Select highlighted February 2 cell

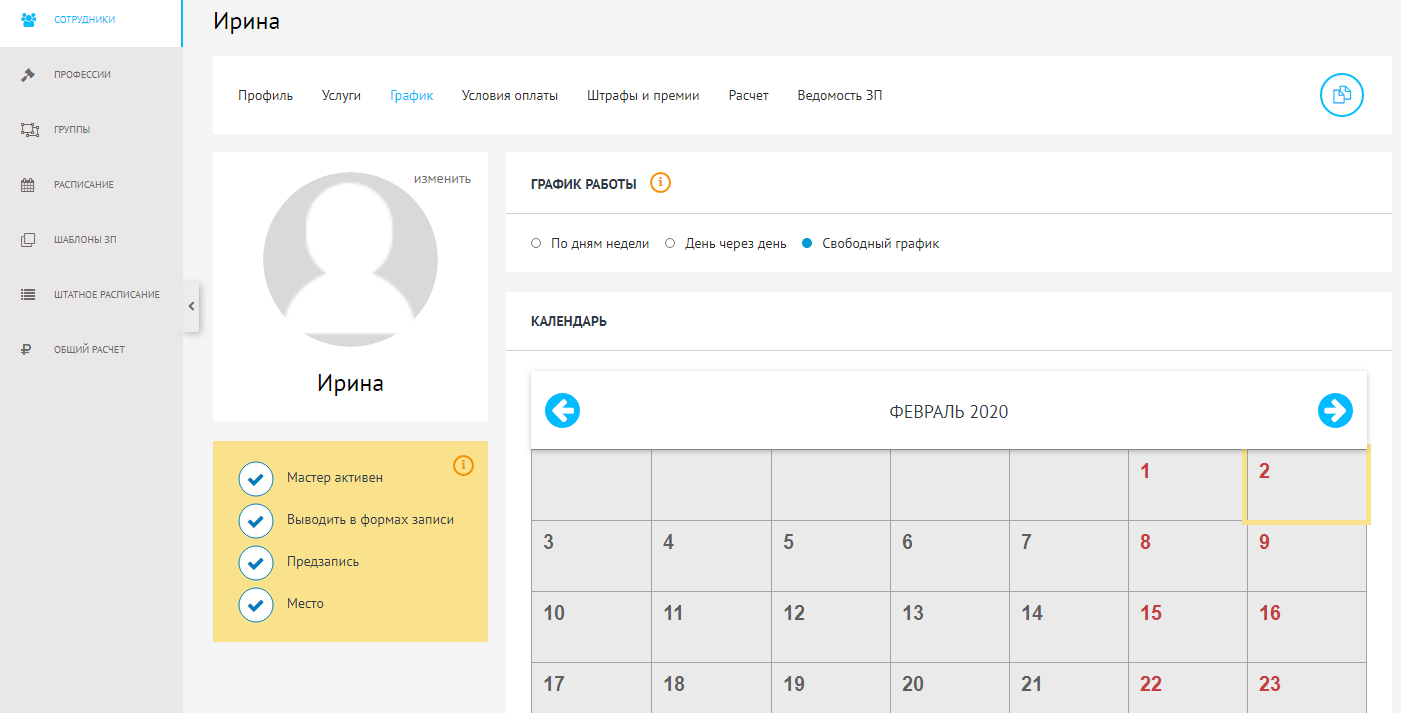[x=1306, y=485]
